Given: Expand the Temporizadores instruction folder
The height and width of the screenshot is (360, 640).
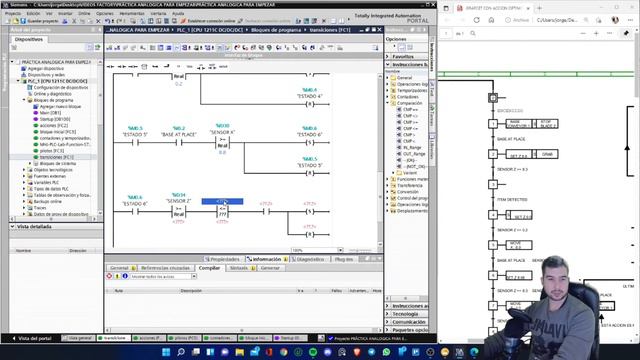Looking at the screenshot, I should coord(388,91).
